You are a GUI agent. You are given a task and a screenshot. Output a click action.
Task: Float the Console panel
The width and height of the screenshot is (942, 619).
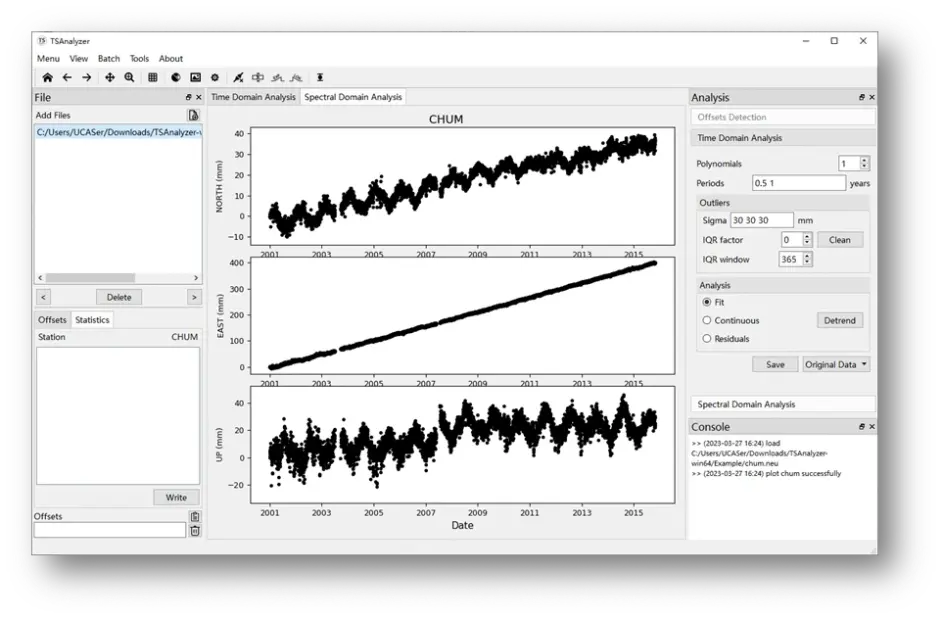[x=862, y=427]
